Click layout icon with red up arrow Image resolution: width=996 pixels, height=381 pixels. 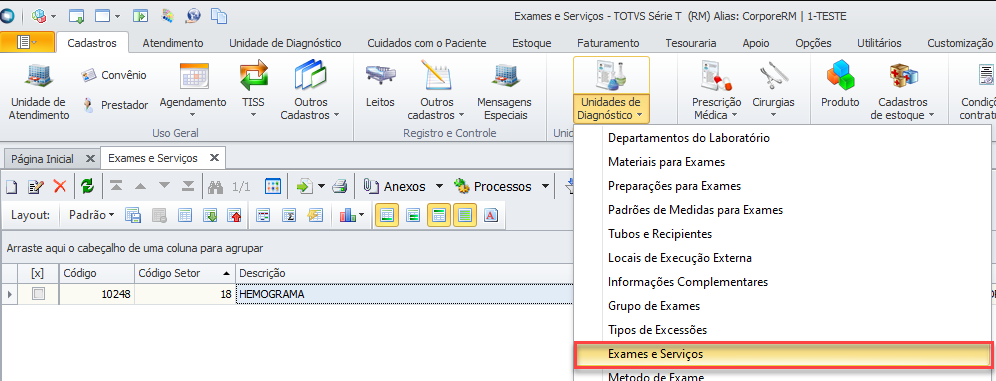coord(234,215)
